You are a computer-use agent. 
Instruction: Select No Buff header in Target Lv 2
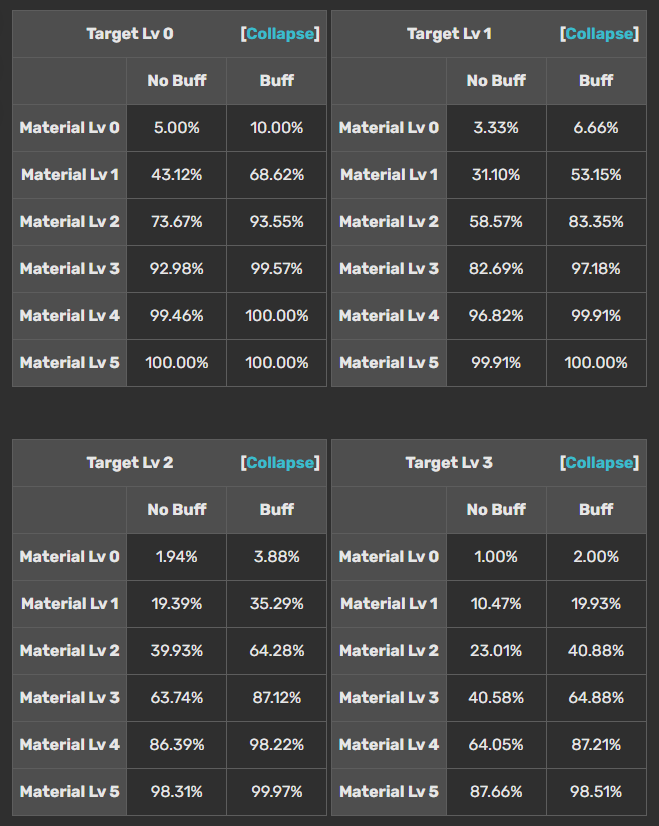pos(177,510)
